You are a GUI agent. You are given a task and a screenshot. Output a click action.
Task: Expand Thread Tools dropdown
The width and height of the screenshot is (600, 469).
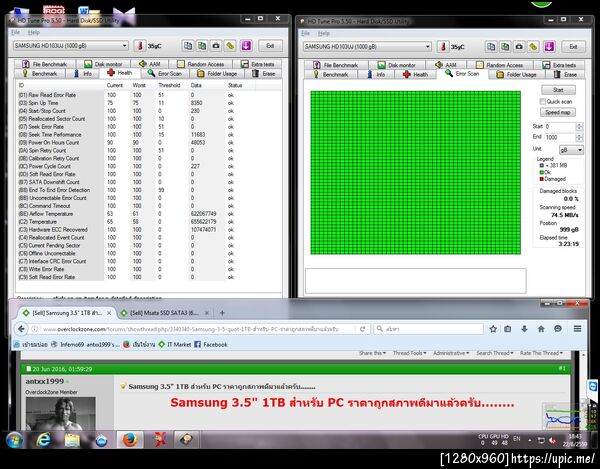click(x=409, y=353)
